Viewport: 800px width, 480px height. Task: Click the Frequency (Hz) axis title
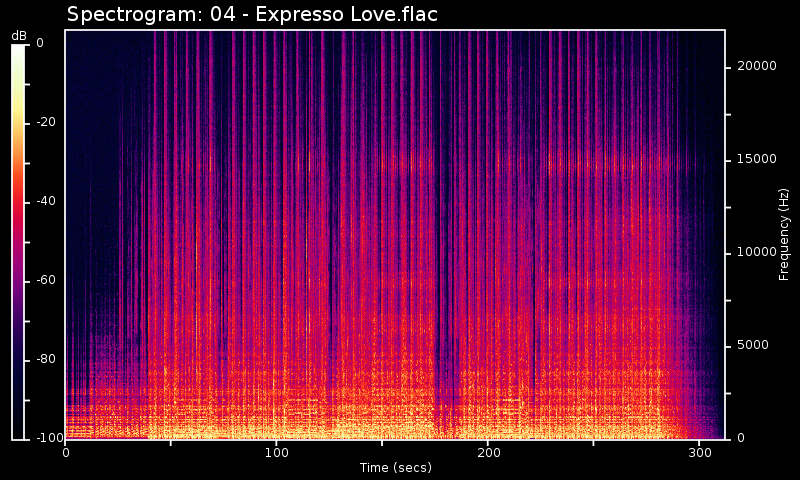click(x=784, y=234)
